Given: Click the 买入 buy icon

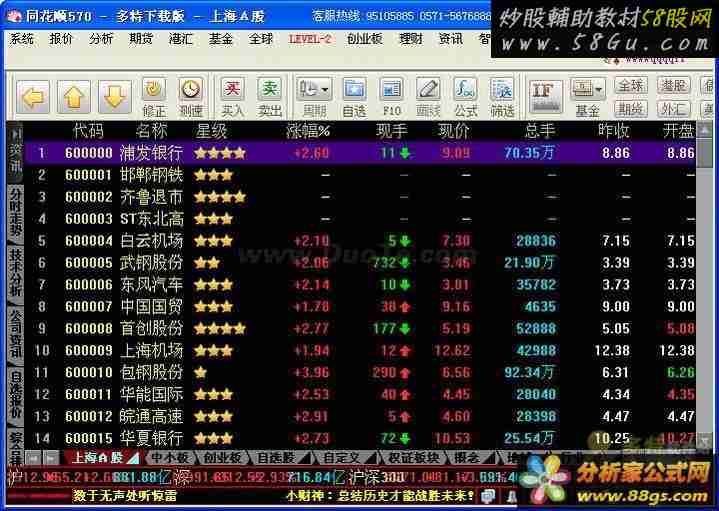Looking at the screenshot, I should (x=232, y=97).
